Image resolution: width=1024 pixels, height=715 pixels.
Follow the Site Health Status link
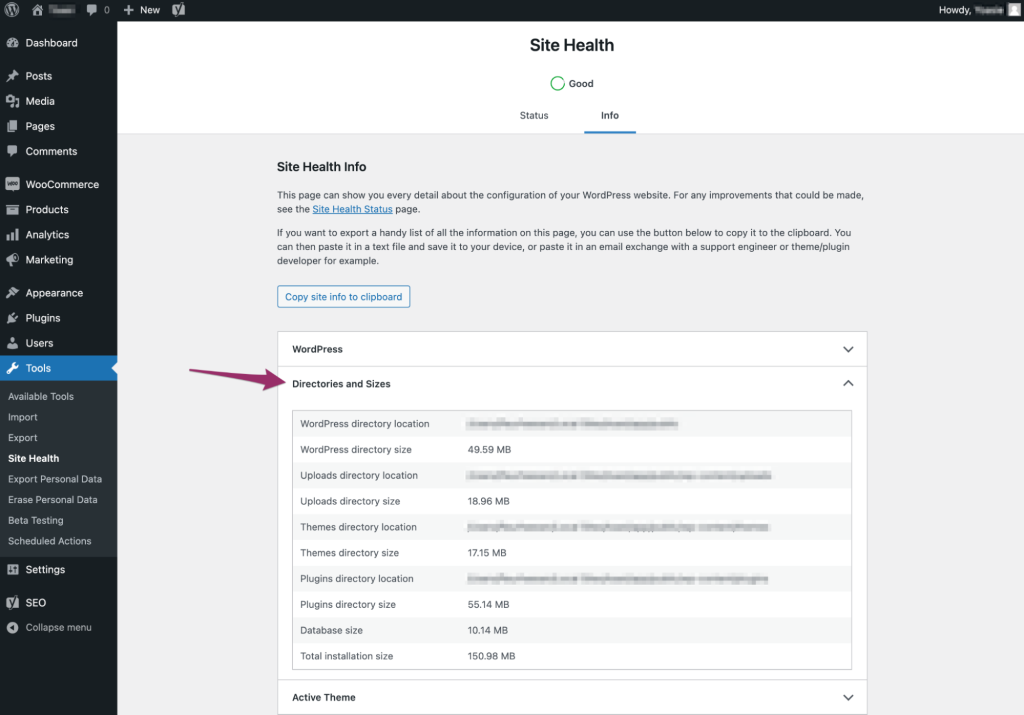tap(352, 209)
